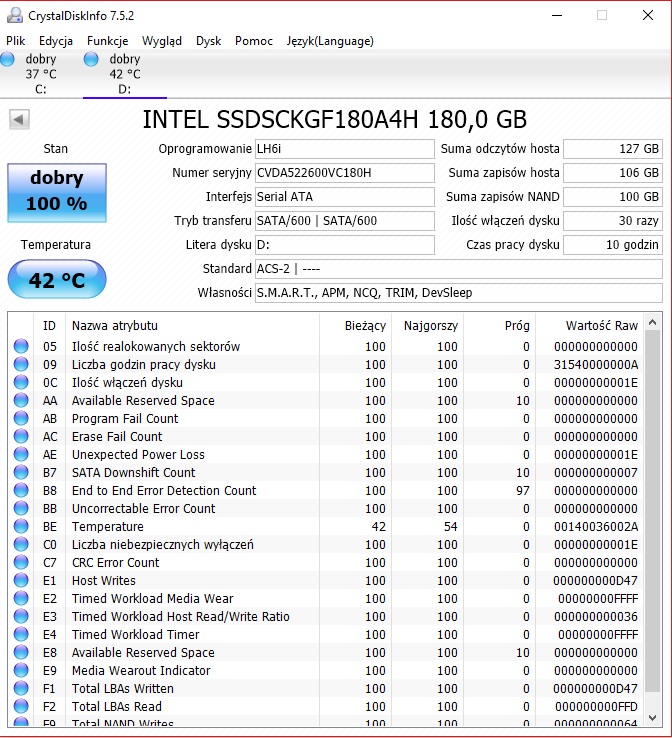The height and width of the screenshot is (738, 672).
Task: Select the Liczba niebezpiecznych wyłączeń row
Action: coord(326,545)
